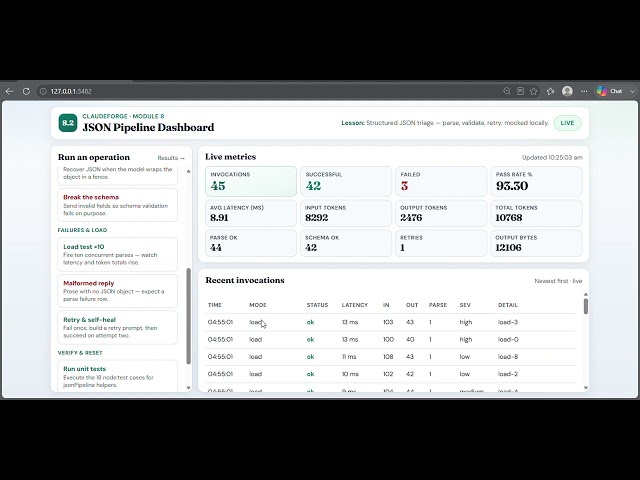The width and height of the screenshot is (640, 480).
Task: Click the JSON Pipeline Dashboard title
Action: [148, 127]
